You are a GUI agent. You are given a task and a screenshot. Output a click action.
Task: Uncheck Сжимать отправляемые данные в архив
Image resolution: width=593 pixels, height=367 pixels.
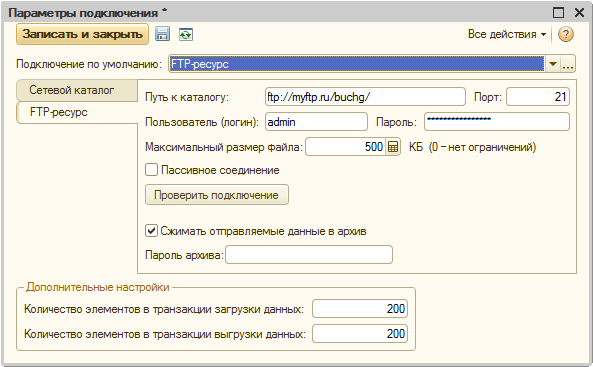click(x=151, y=230)
